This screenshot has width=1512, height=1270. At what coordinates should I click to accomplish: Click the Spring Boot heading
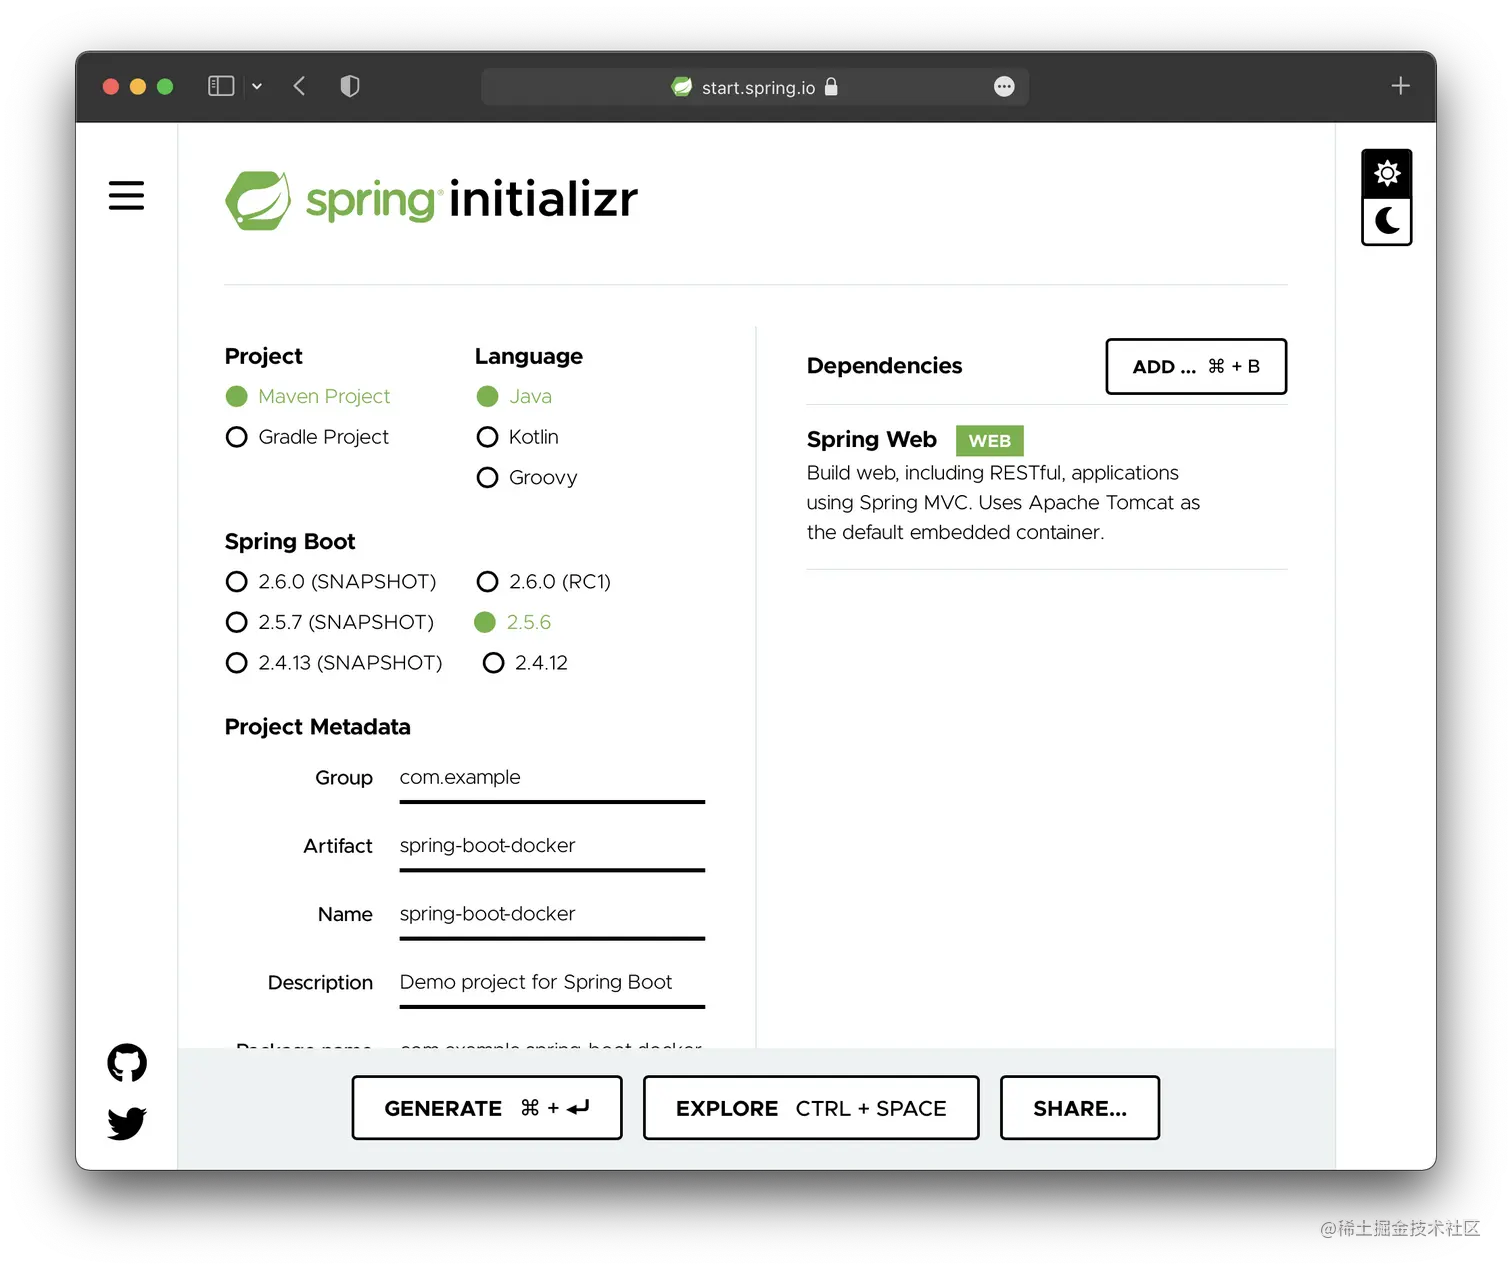(x=290, y=541)
